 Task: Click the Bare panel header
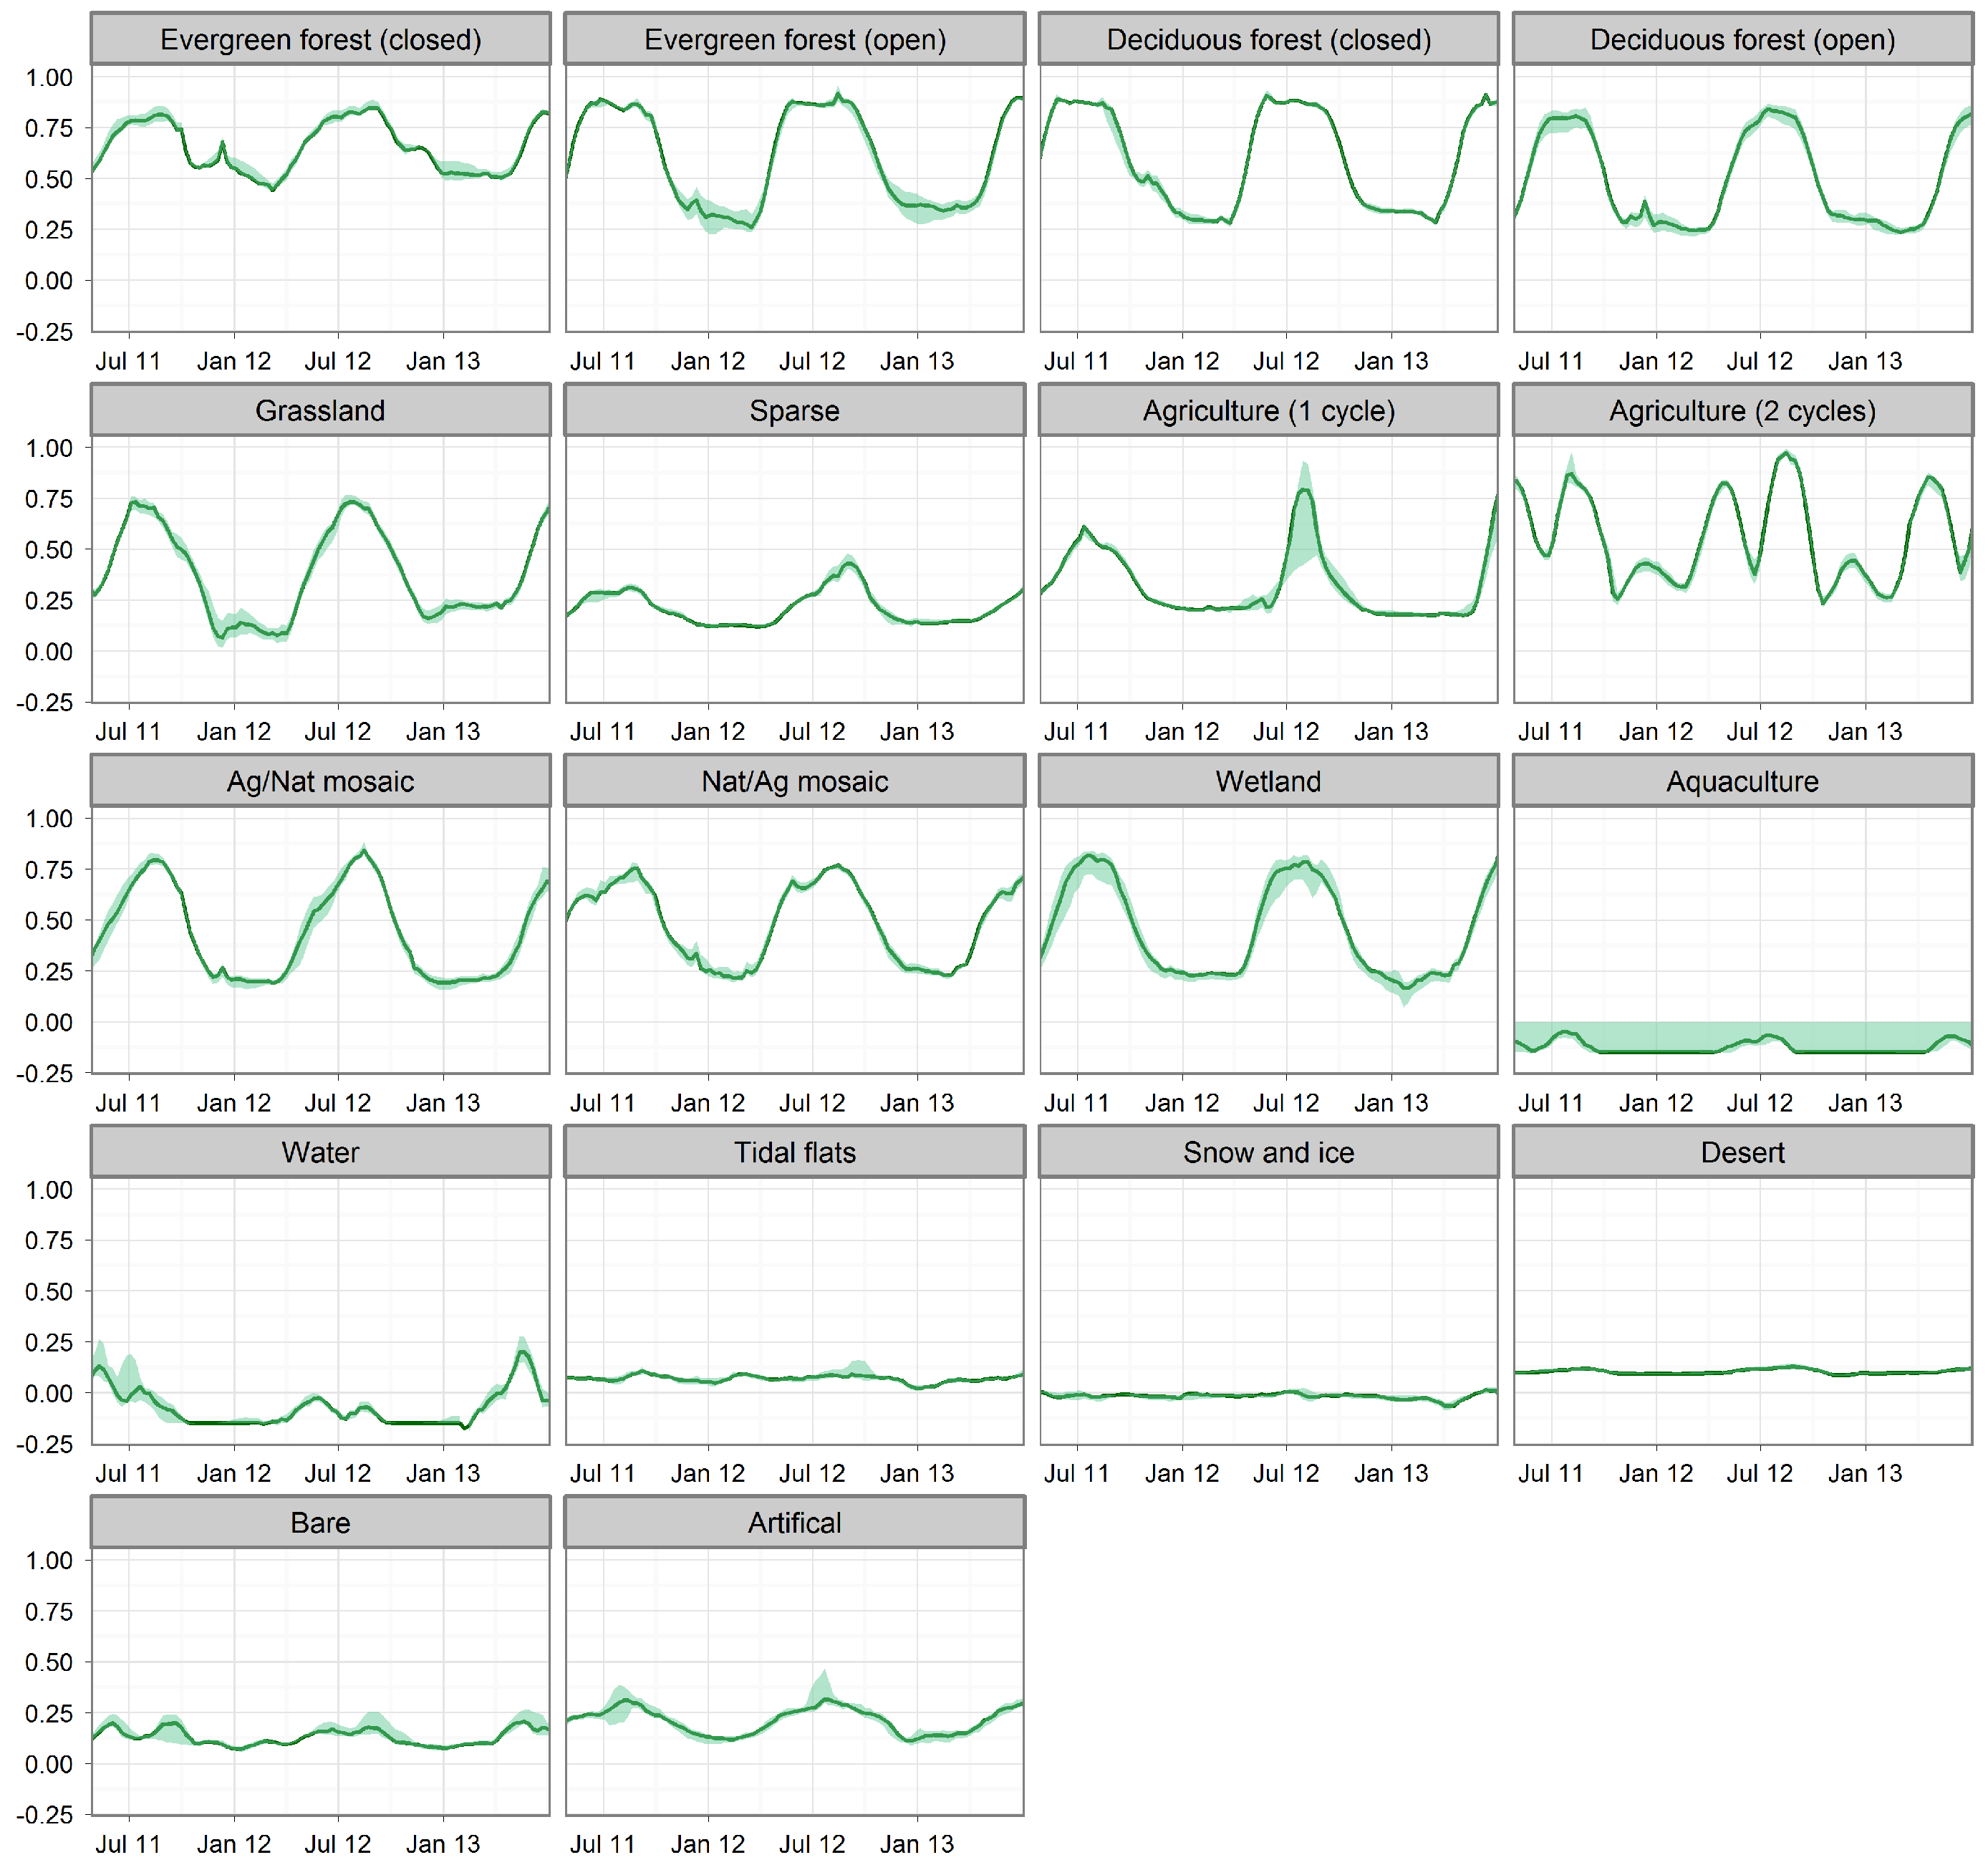coord(320,1523)
